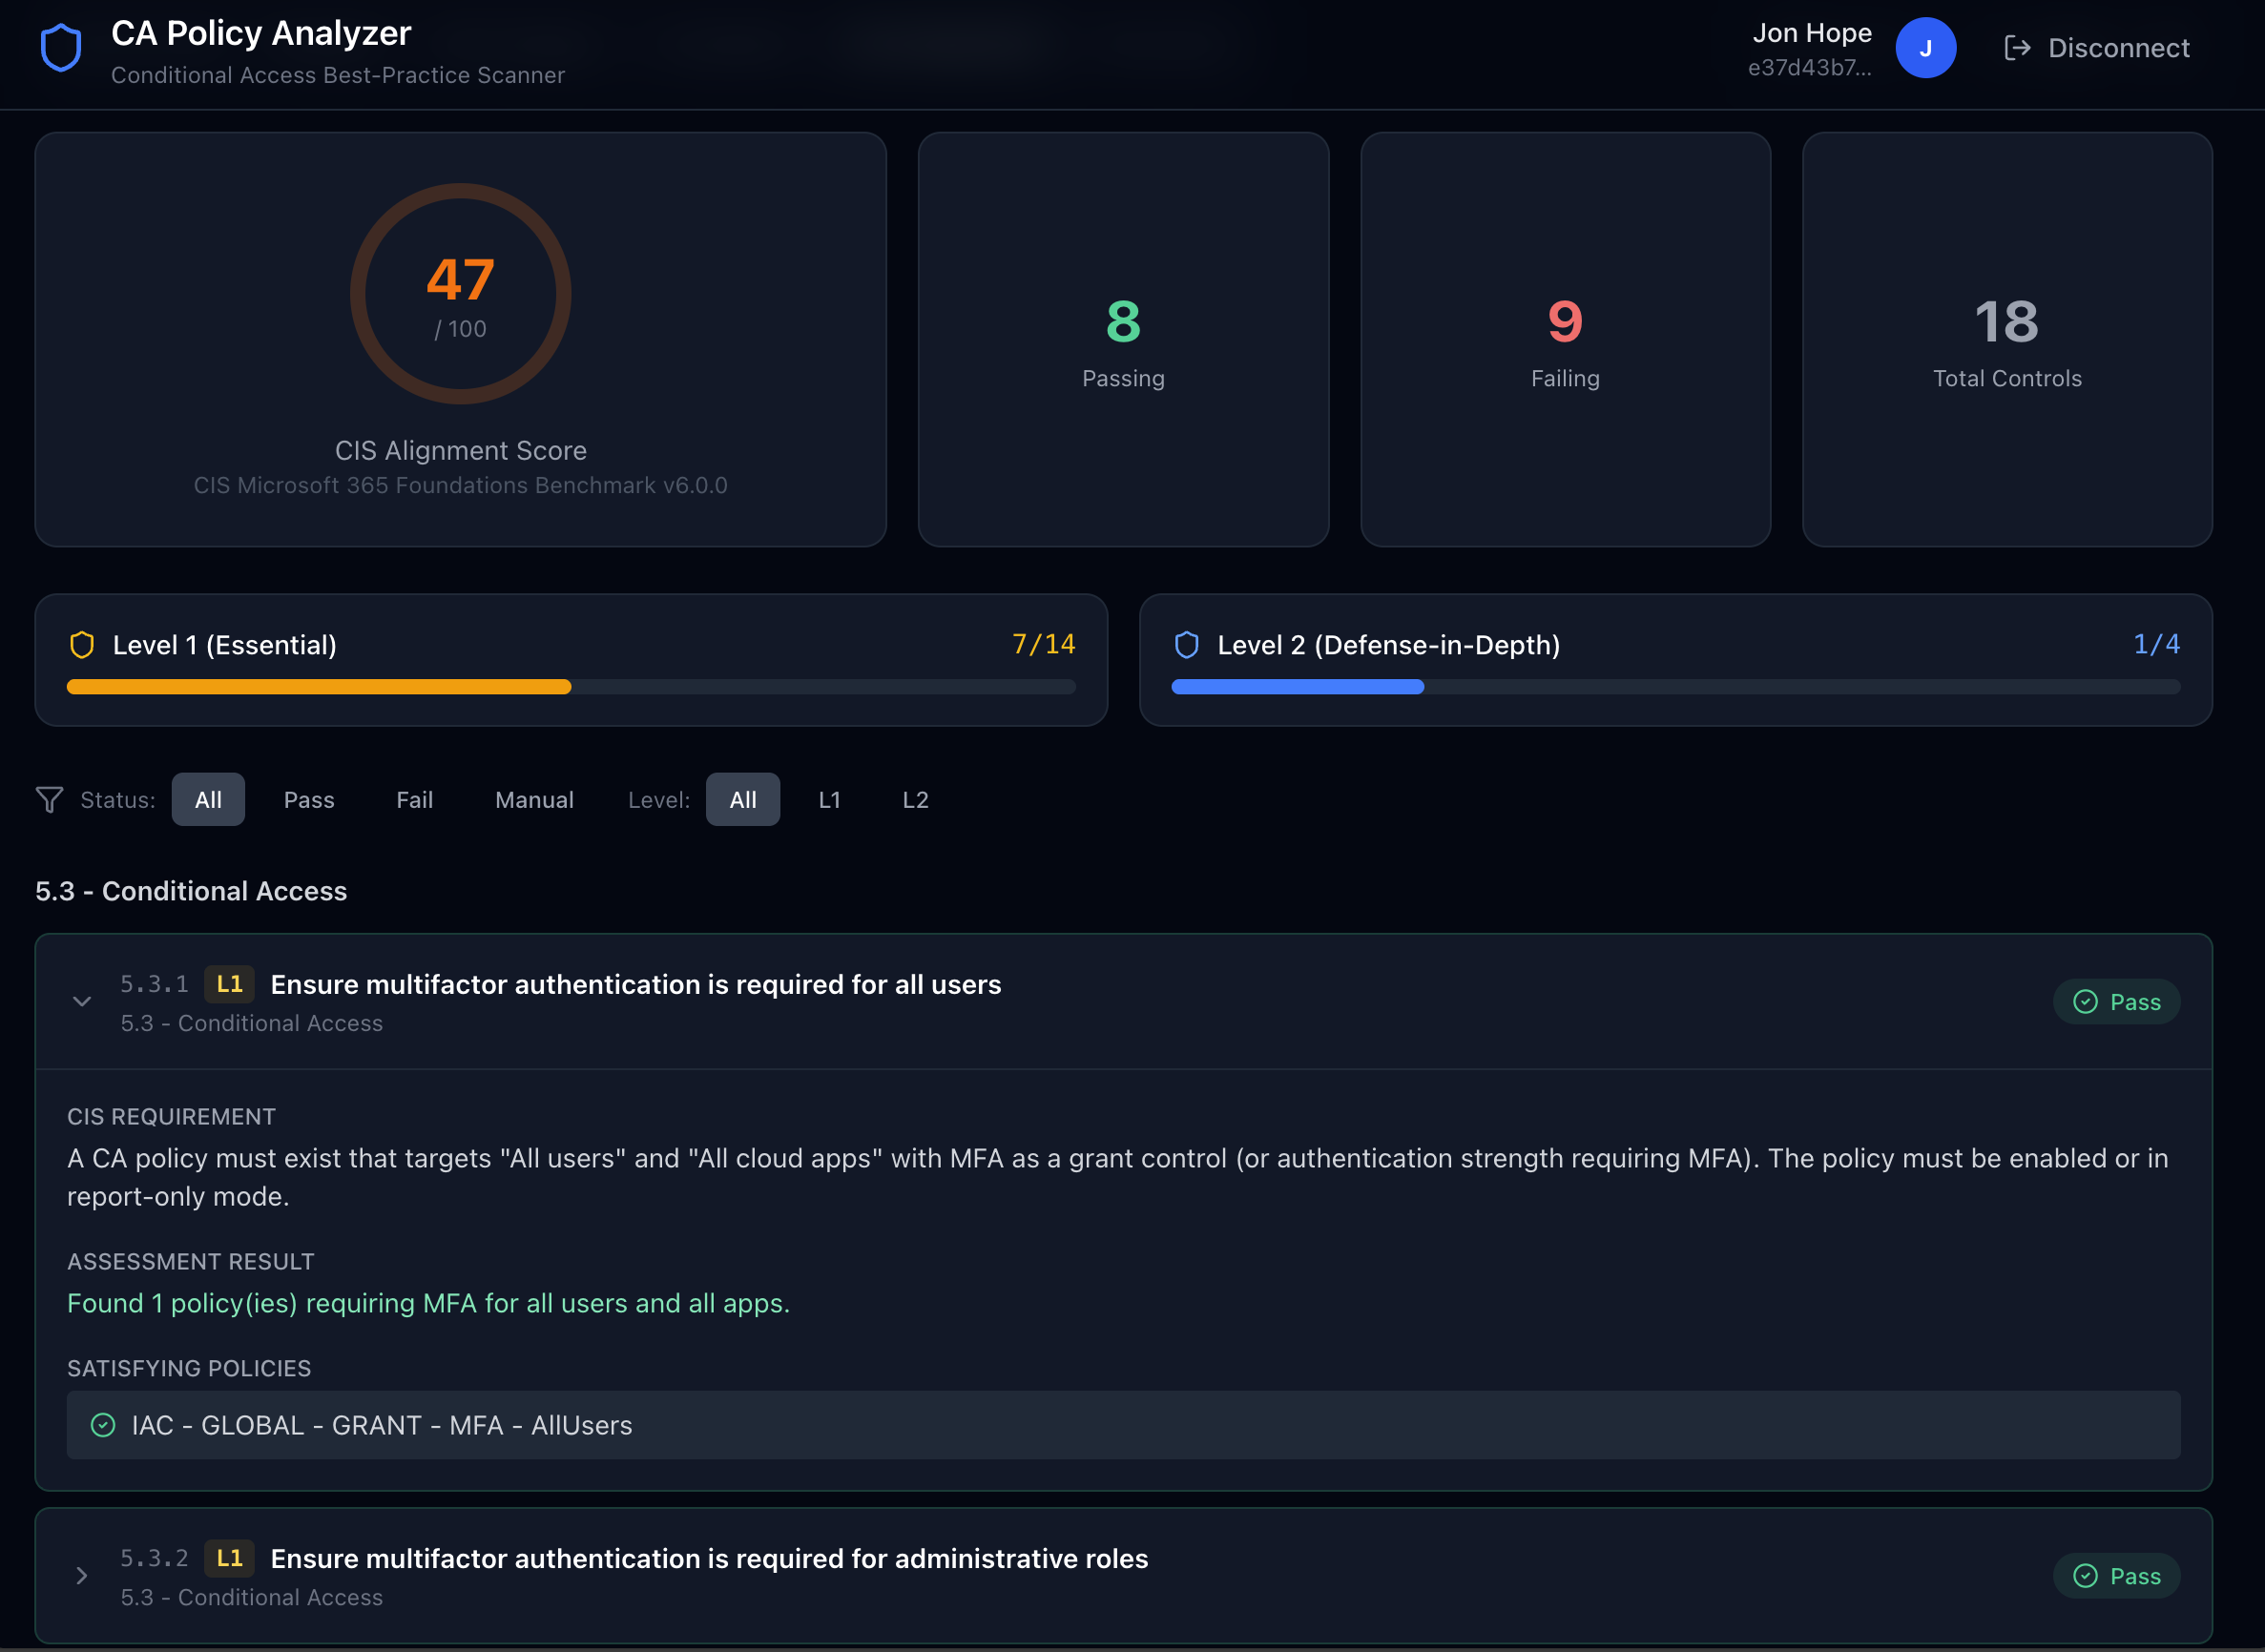Filter controls by level L2
Viewport: 2265px width, 1652px height.
915,800
